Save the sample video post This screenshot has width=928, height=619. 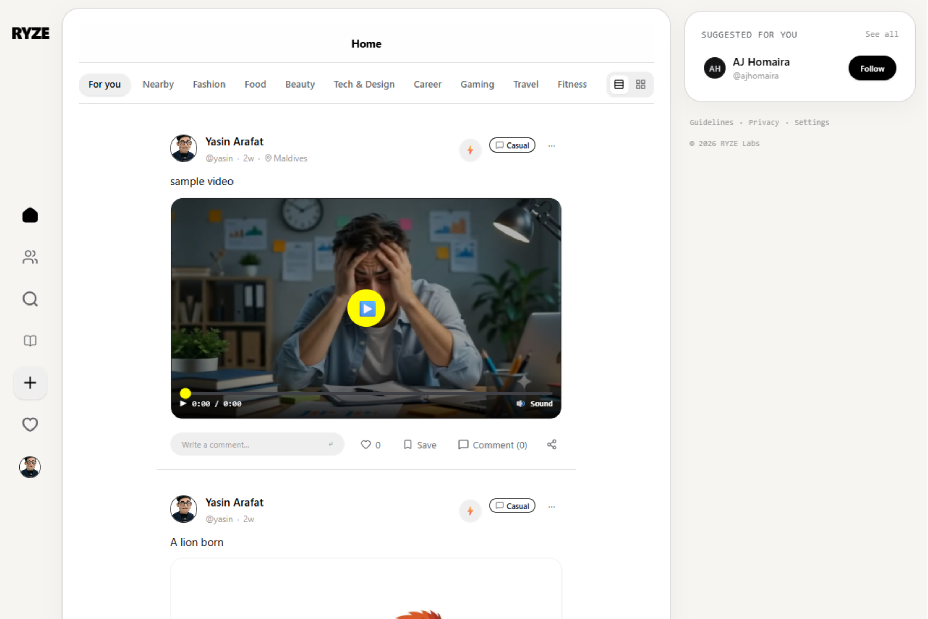tap(420, 445)
